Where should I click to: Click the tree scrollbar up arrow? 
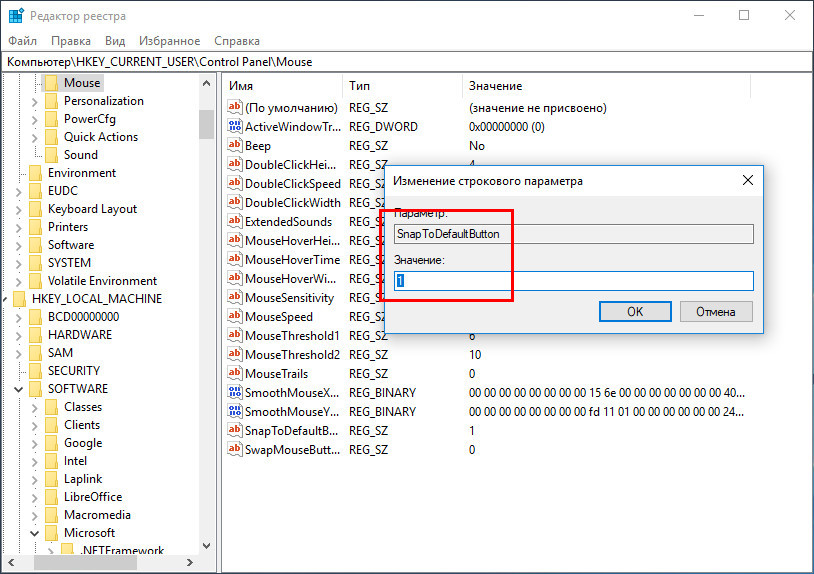click(x=206, y=83)
